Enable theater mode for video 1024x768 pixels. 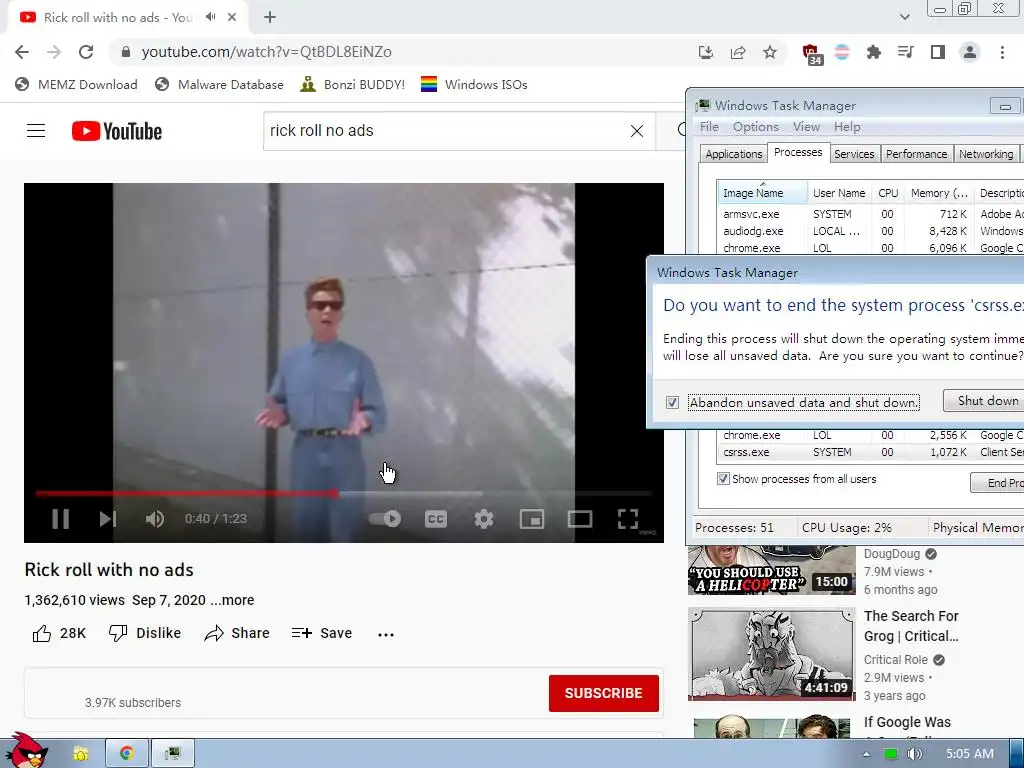coord(579,519)
